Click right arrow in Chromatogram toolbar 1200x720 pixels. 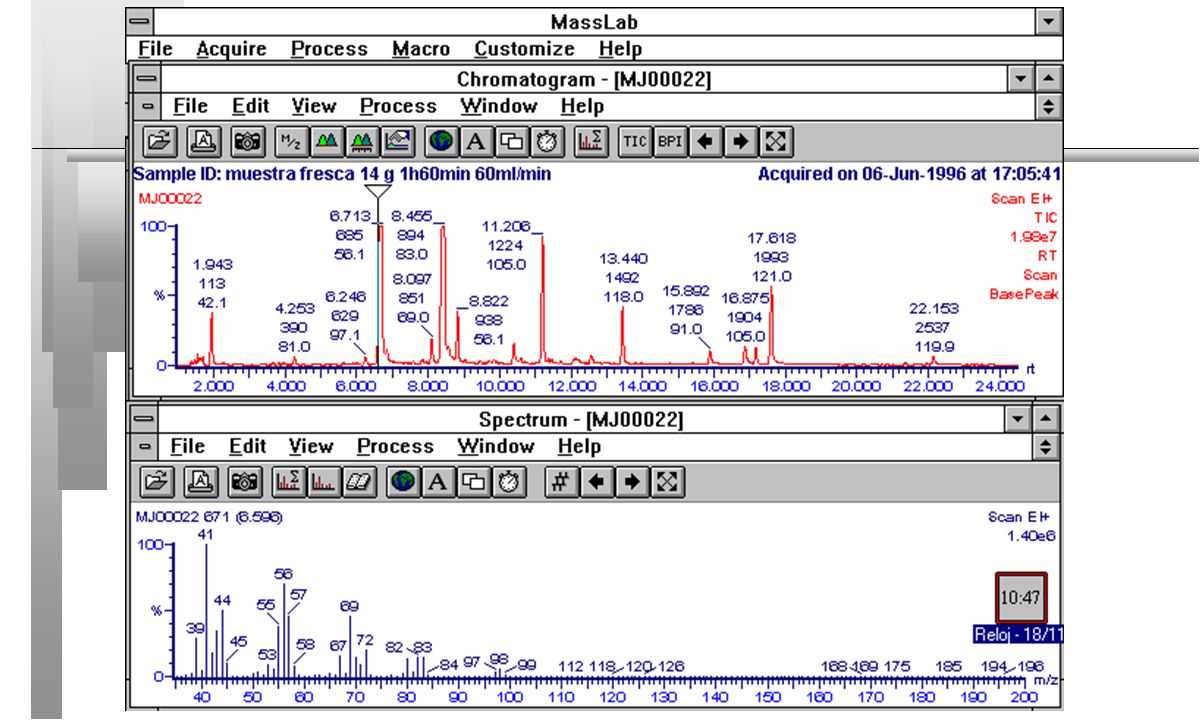coord(741,142)
